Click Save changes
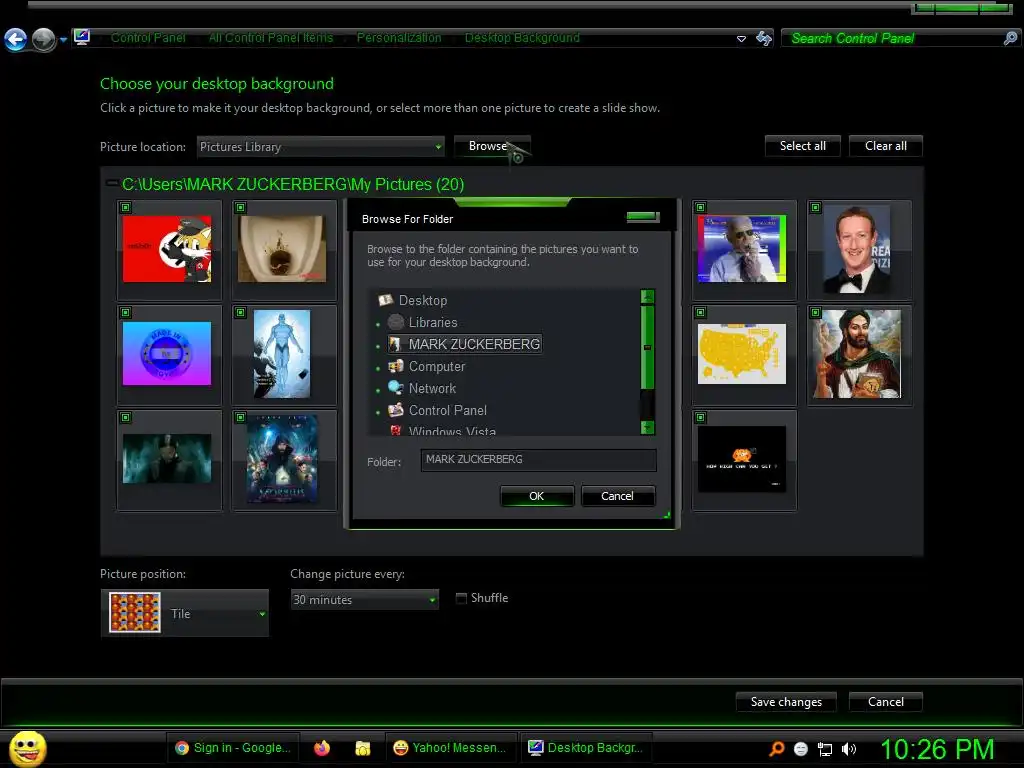 click(786, 702)
